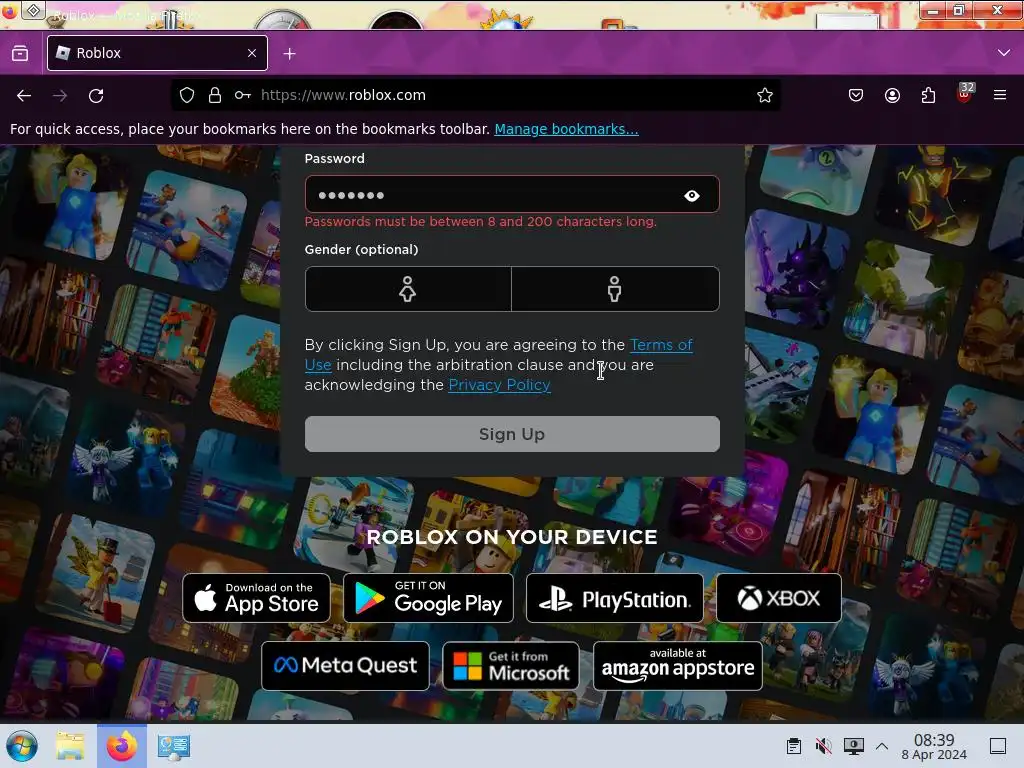Image resolution: width=1024 pixels, height=768 pixels.
Task: Open the extensions puzzle icon
Action: pyautogui.click(x=928, y=95)
